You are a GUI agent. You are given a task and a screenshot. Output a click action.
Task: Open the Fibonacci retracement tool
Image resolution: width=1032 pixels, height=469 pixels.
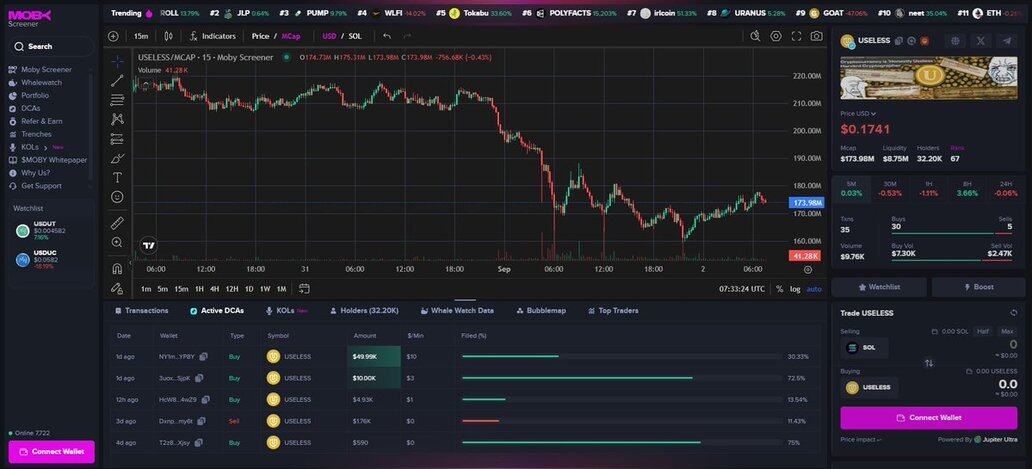pyautogui.click(x=117, y=100)
